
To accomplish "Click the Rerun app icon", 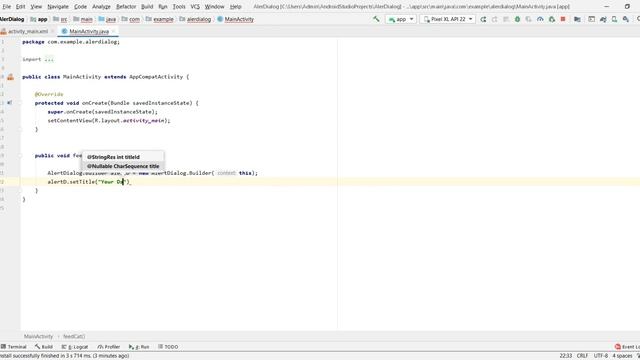I will point(483,19).
